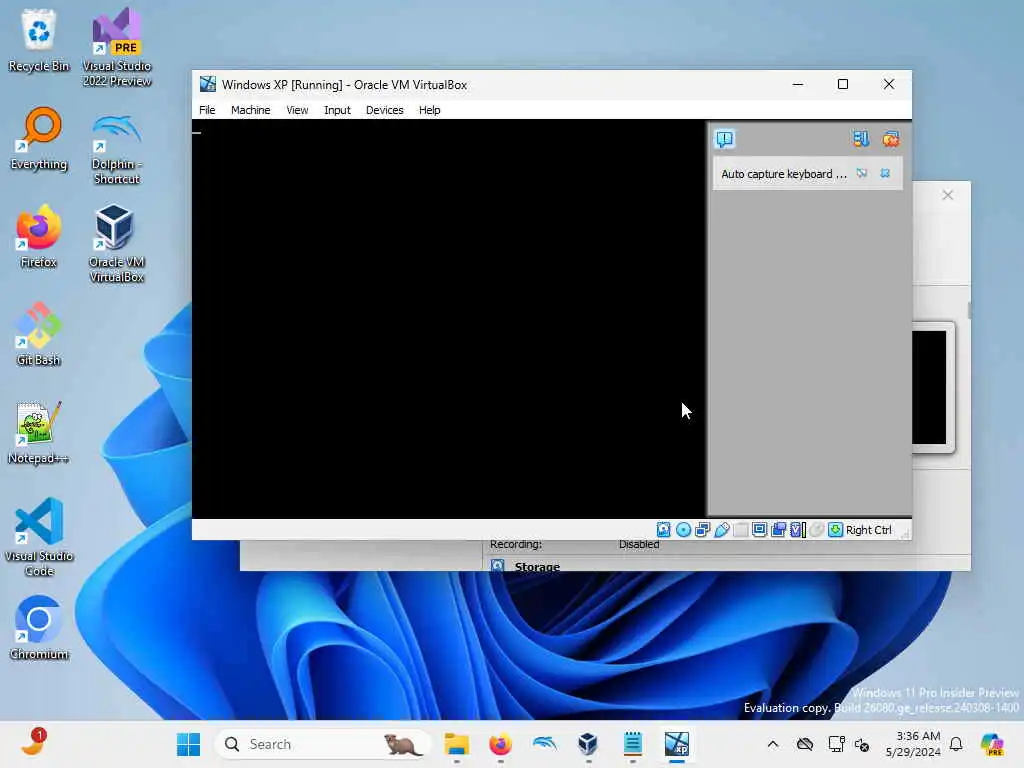Click inside the black VM display area
1024x768 pixels.
[449, 319]
